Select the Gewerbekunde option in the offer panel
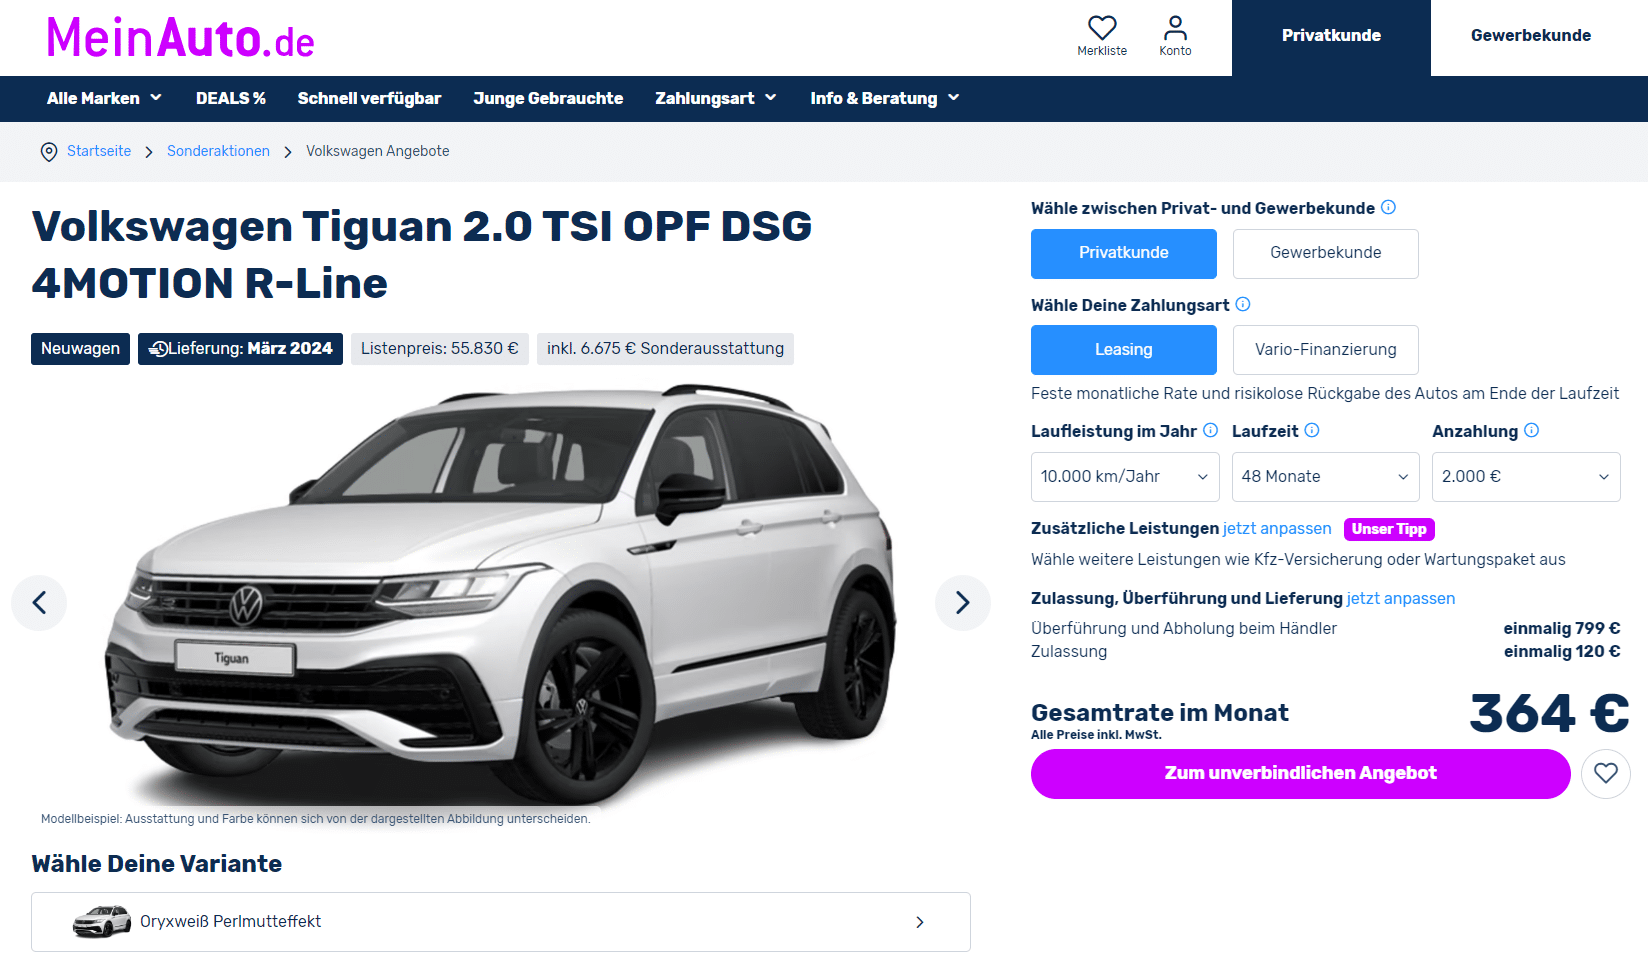This screenshot has width=1648, height=966. point(1325,253)
